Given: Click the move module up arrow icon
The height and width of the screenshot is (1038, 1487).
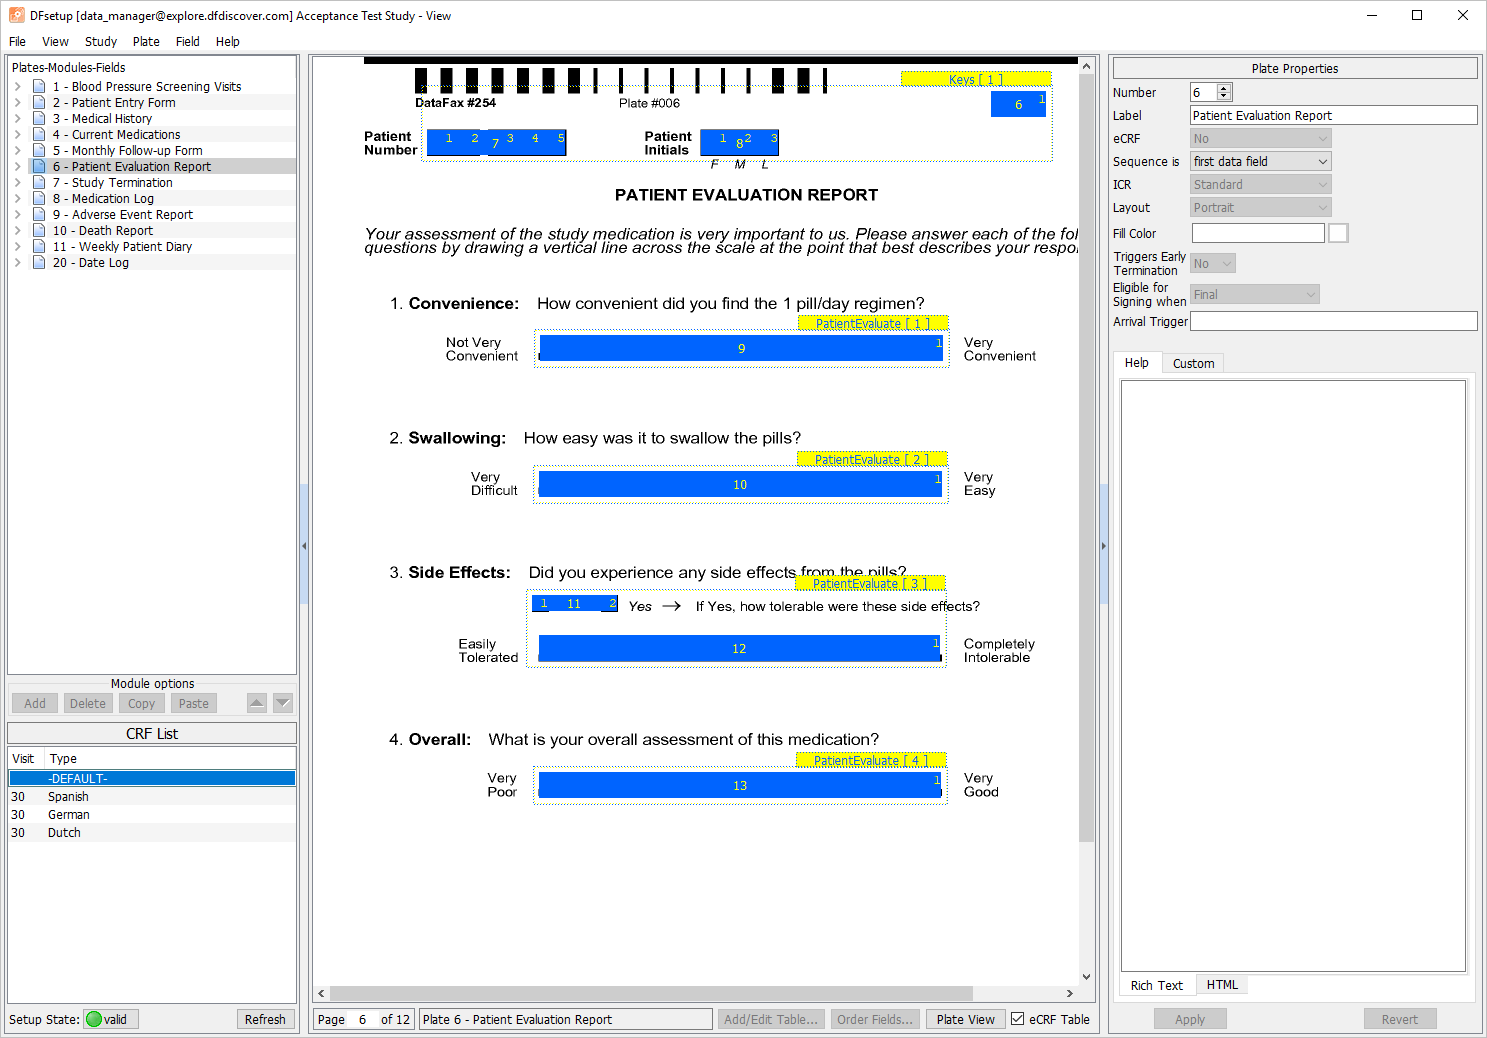Looking at the screenshot, I should [x=257, y=703].
